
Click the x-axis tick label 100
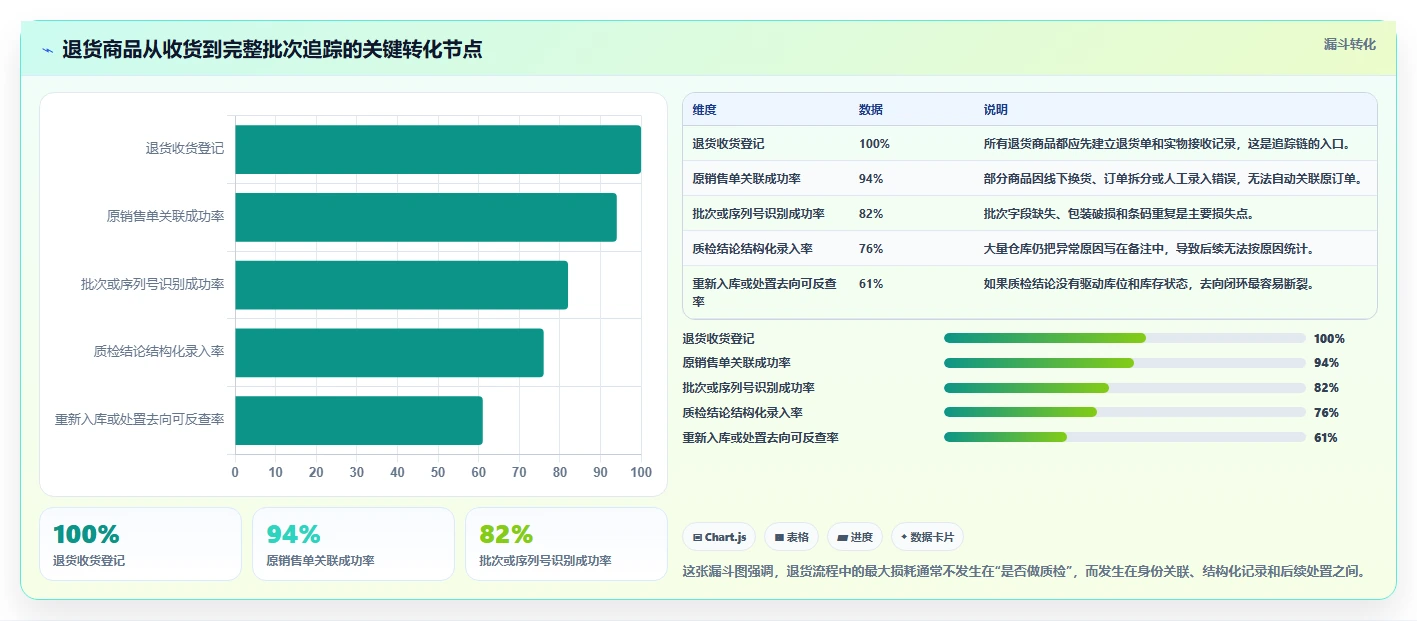click(641, 472)
